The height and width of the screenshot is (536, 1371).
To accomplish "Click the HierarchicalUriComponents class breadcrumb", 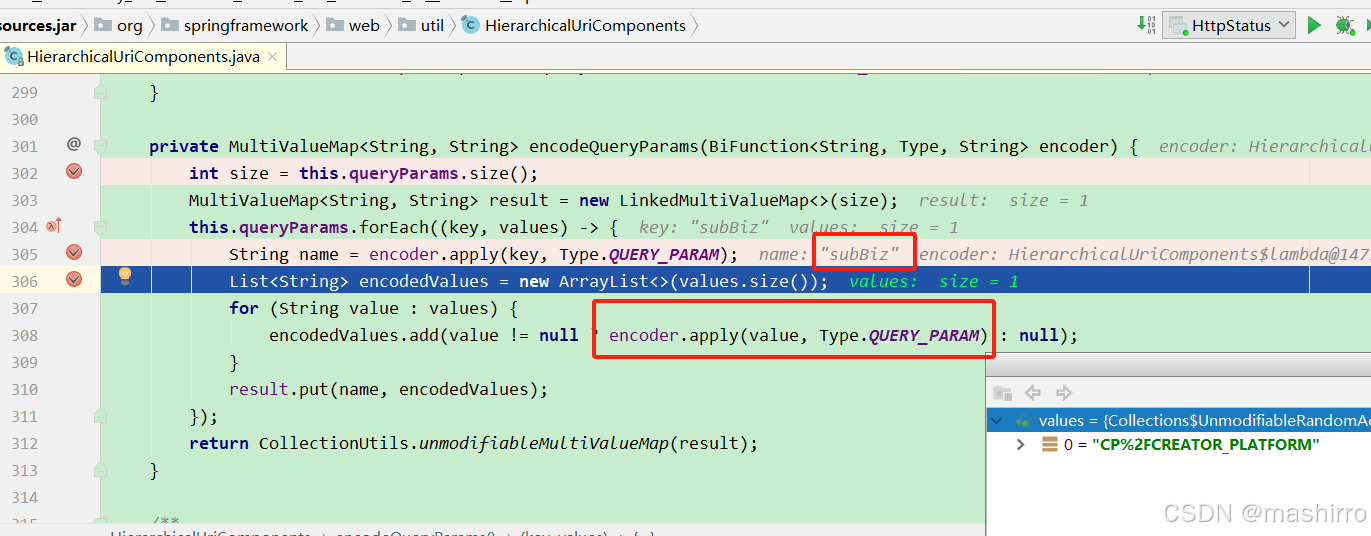I will coord(574,26).
